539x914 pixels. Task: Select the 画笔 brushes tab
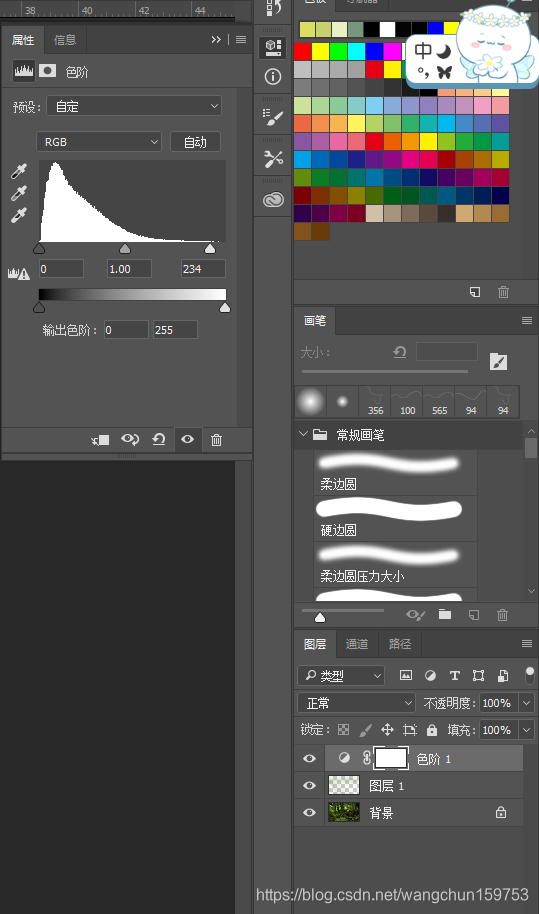[x=315, y=321]
